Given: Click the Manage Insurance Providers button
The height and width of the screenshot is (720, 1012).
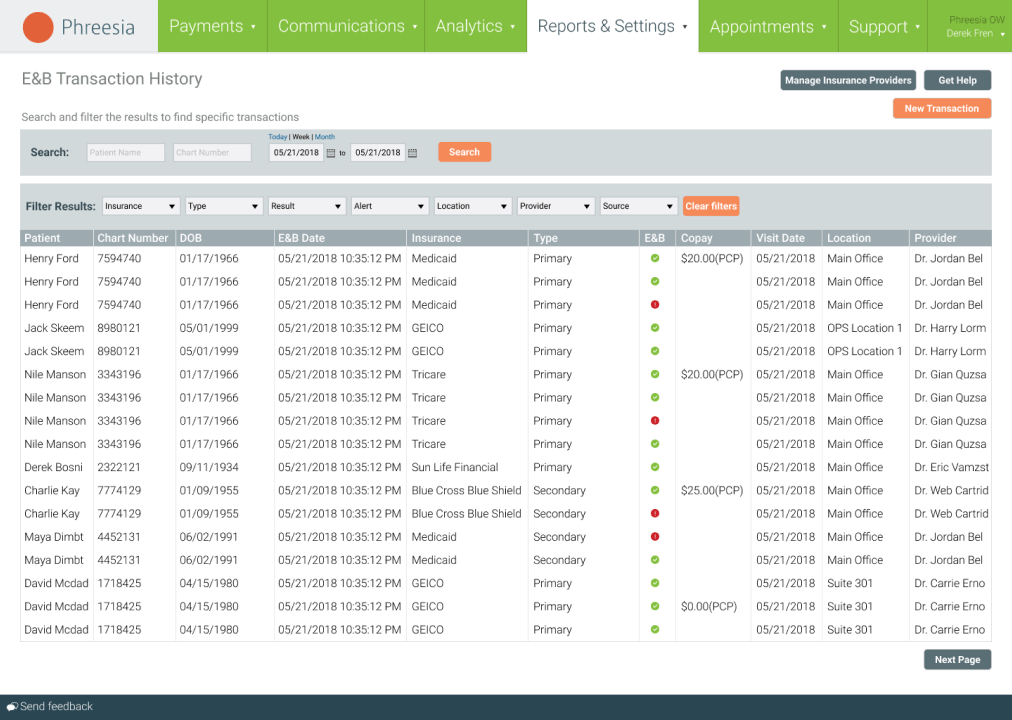Looking at the screenshot, I should tap(847, 80).
